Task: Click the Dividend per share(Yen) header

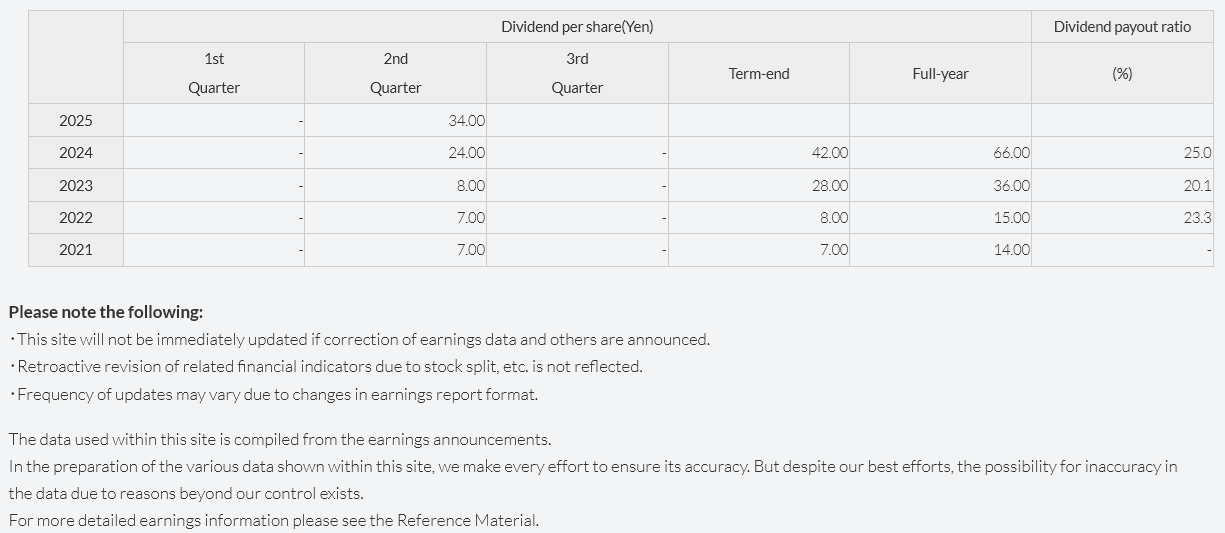Action: click(x=577, y=27)
